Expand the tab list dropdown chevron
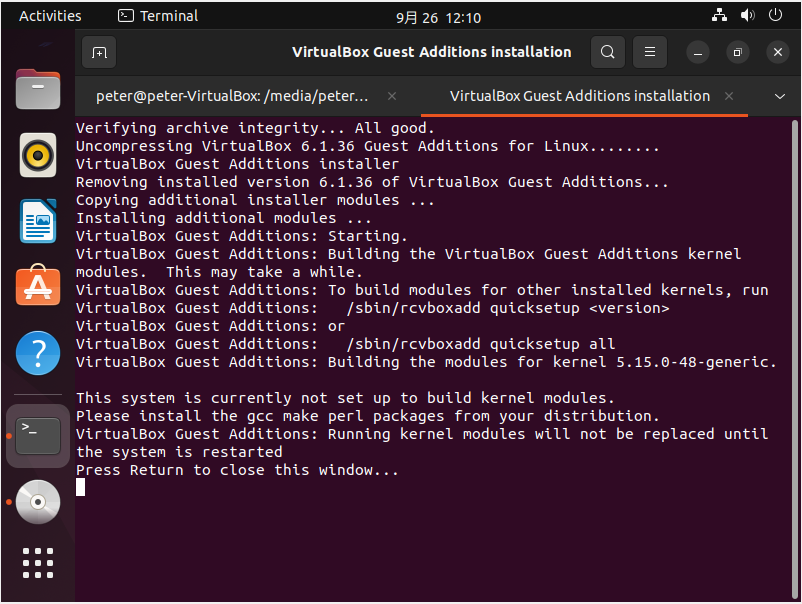The image size is (802, 604). pos(779,96)
